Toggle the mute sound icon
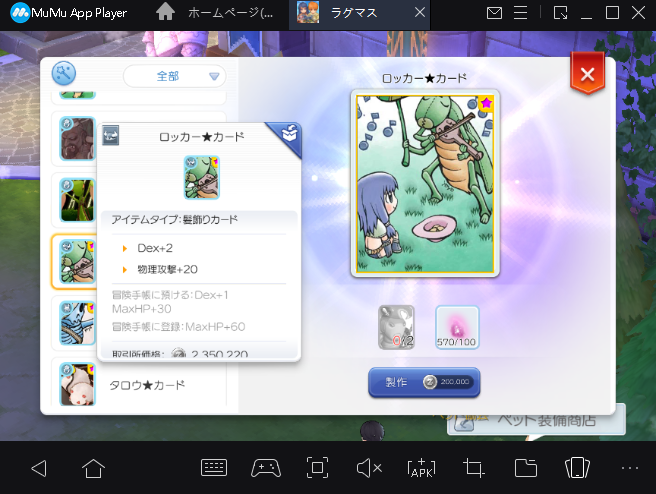This screenshot has width=656, height=494. [x=369, y=468]
